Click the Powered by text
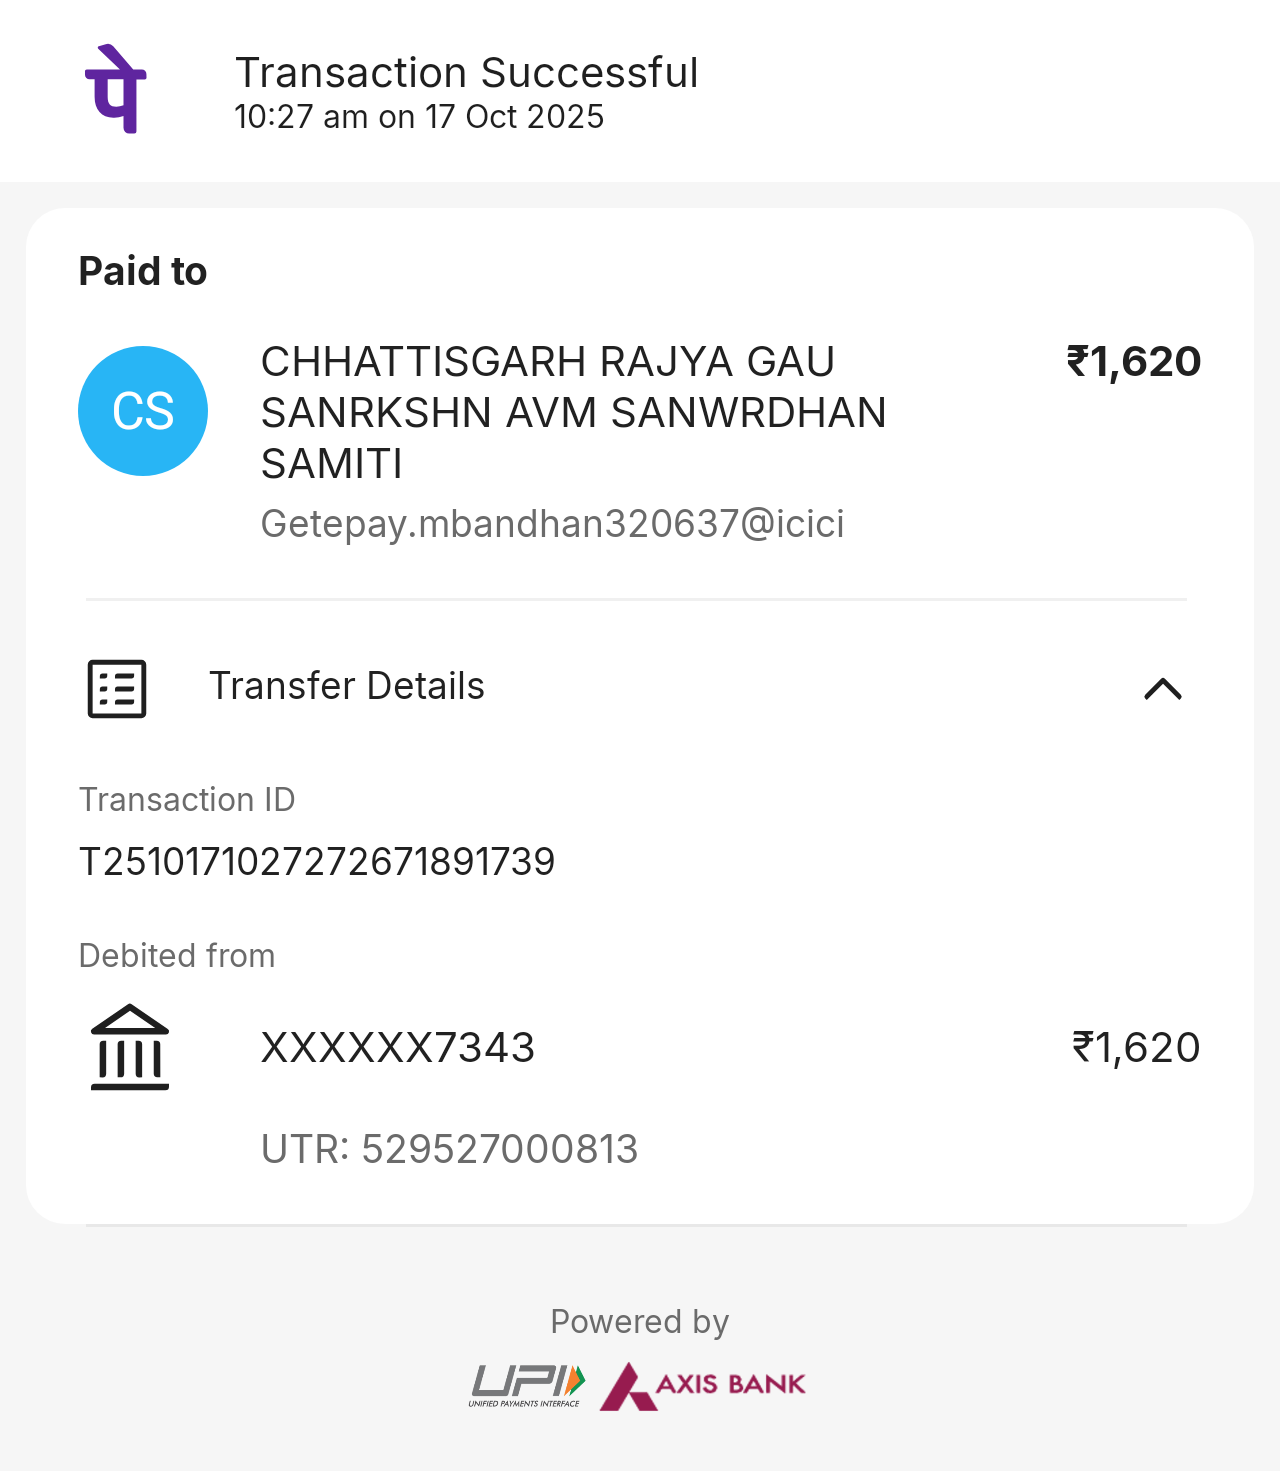This screenshot has width=1280, height=1471. click(x=640, y=1322)
